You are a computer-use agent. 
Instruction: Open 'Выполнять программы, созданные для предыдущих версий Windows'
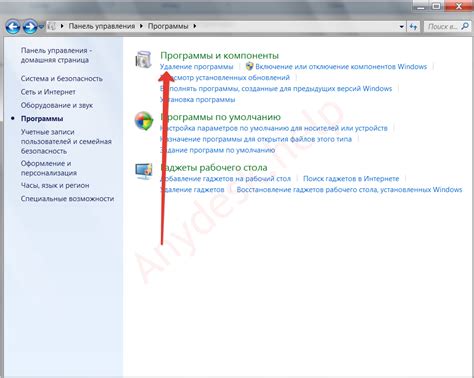click(x=276, y=89)
